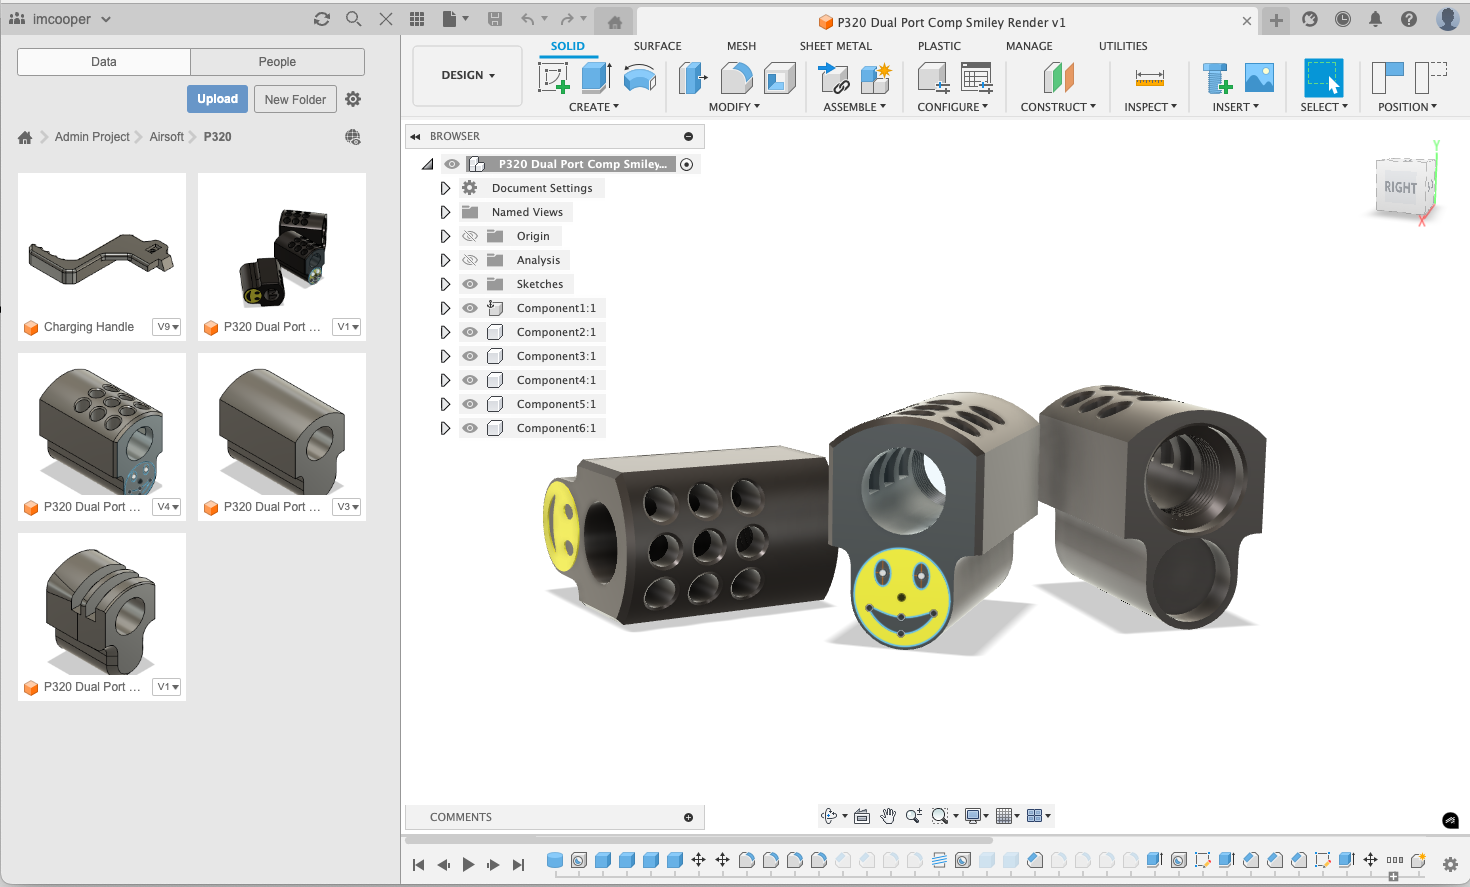Expand the Named Views node
Screen dimensions: 1470x887
click(445, 212)
